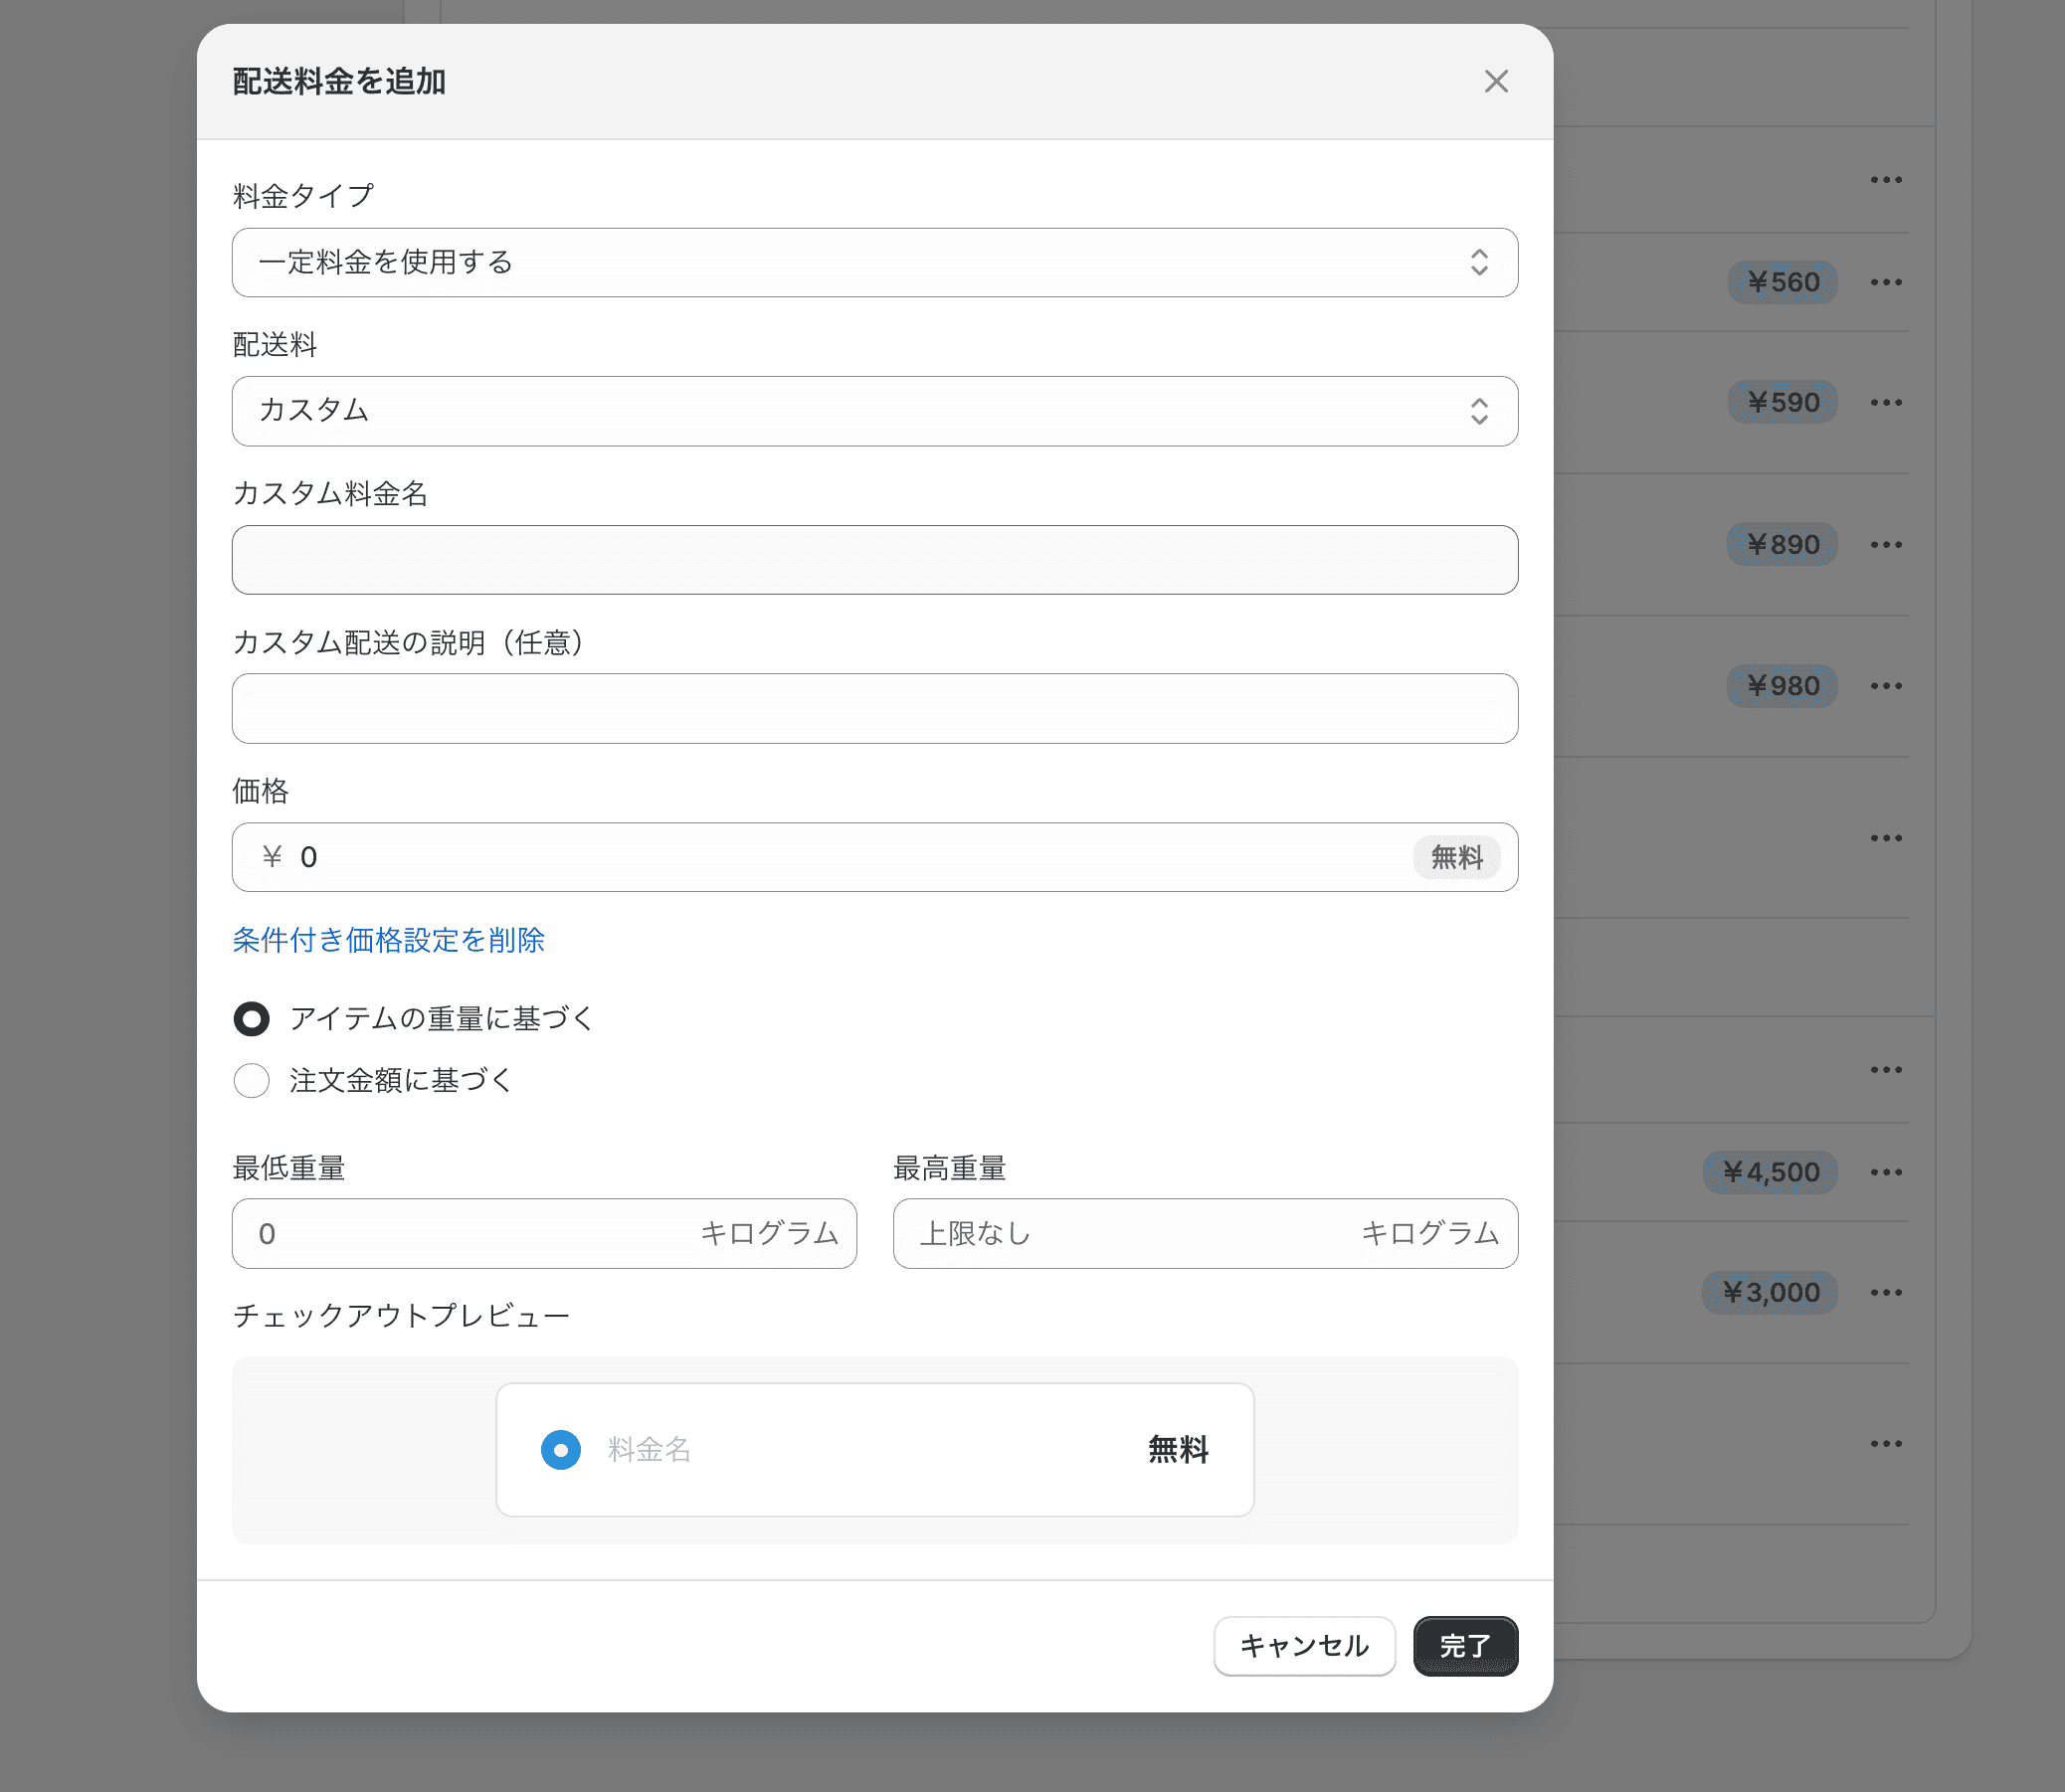Open the 料金タイプ dropdown
2065x1792 pixels.
874,262
